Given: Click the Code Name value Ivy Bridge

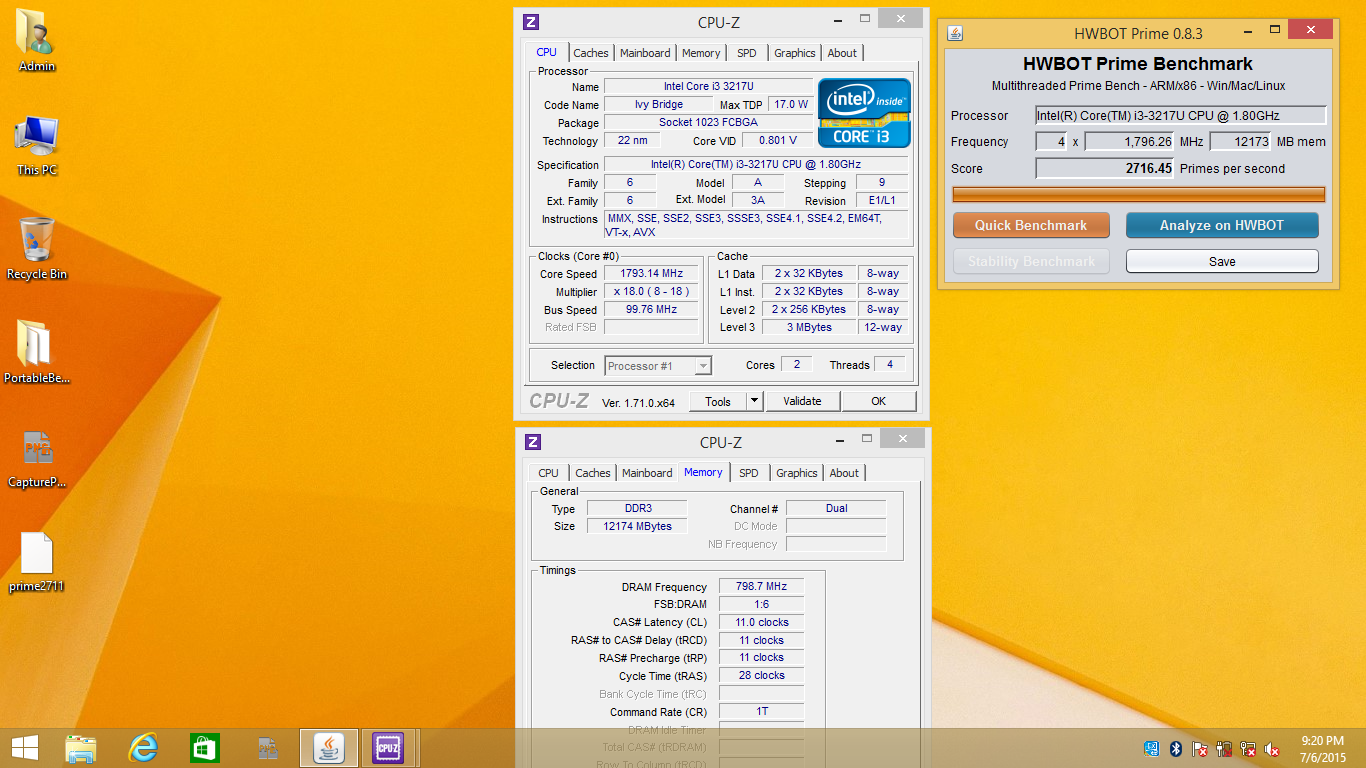Looking at the screenshot, I should (658, 104).
